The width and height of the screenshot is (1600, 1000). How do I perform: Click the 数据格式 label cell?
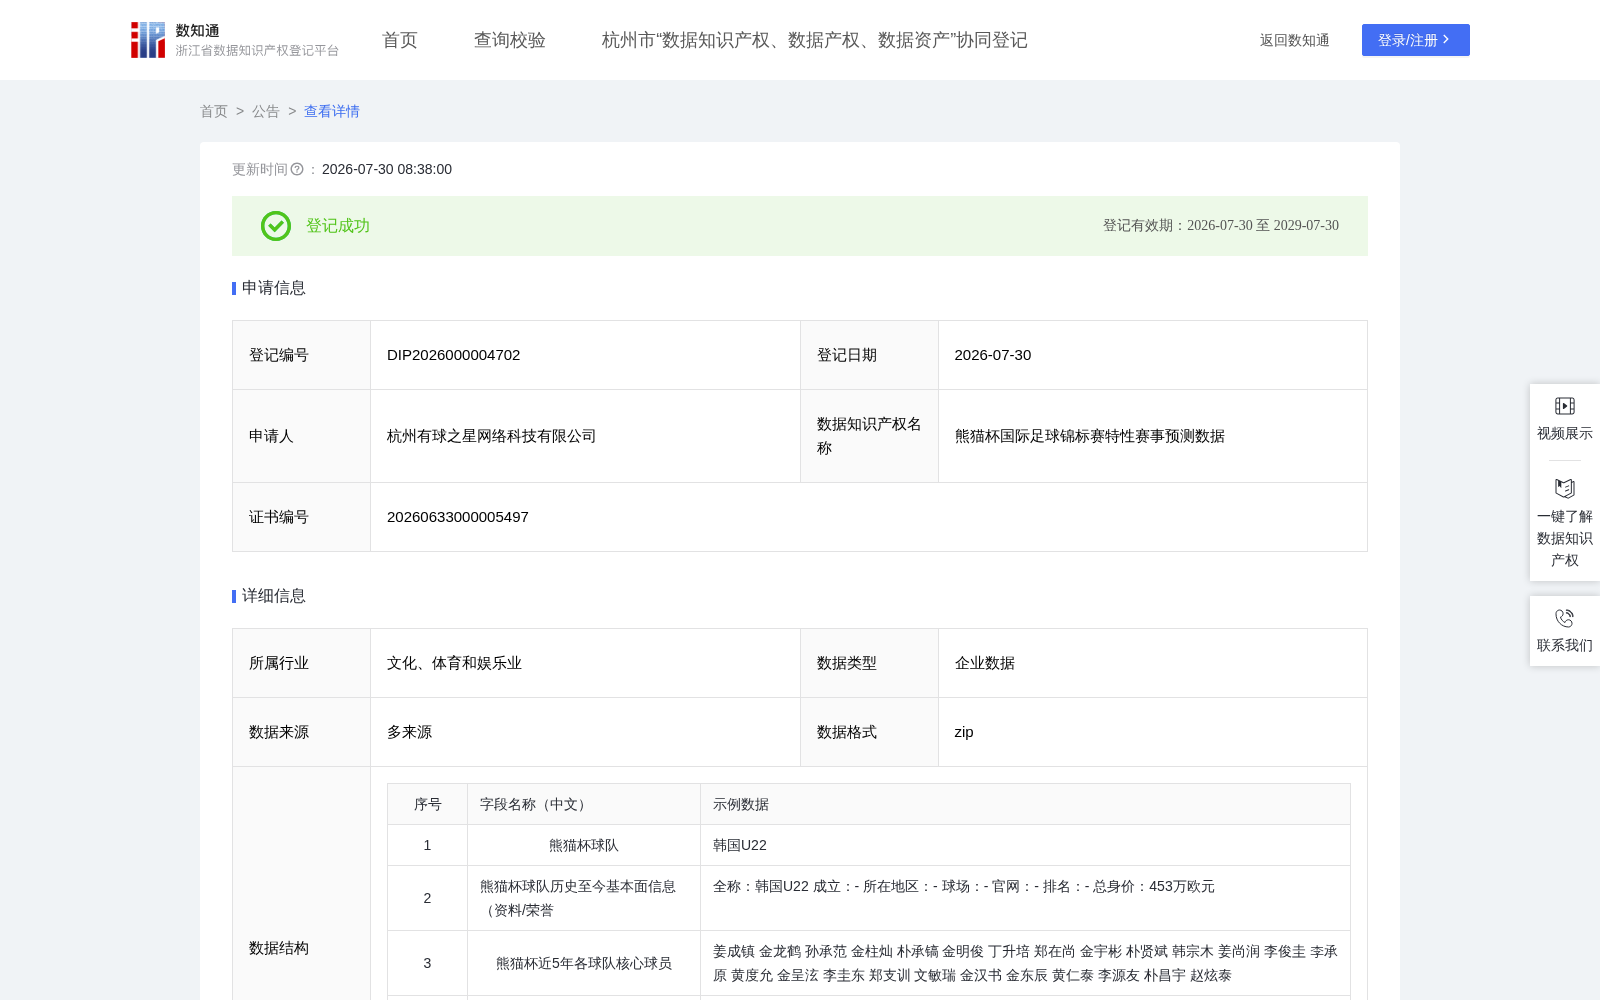(x=869, y=732)
